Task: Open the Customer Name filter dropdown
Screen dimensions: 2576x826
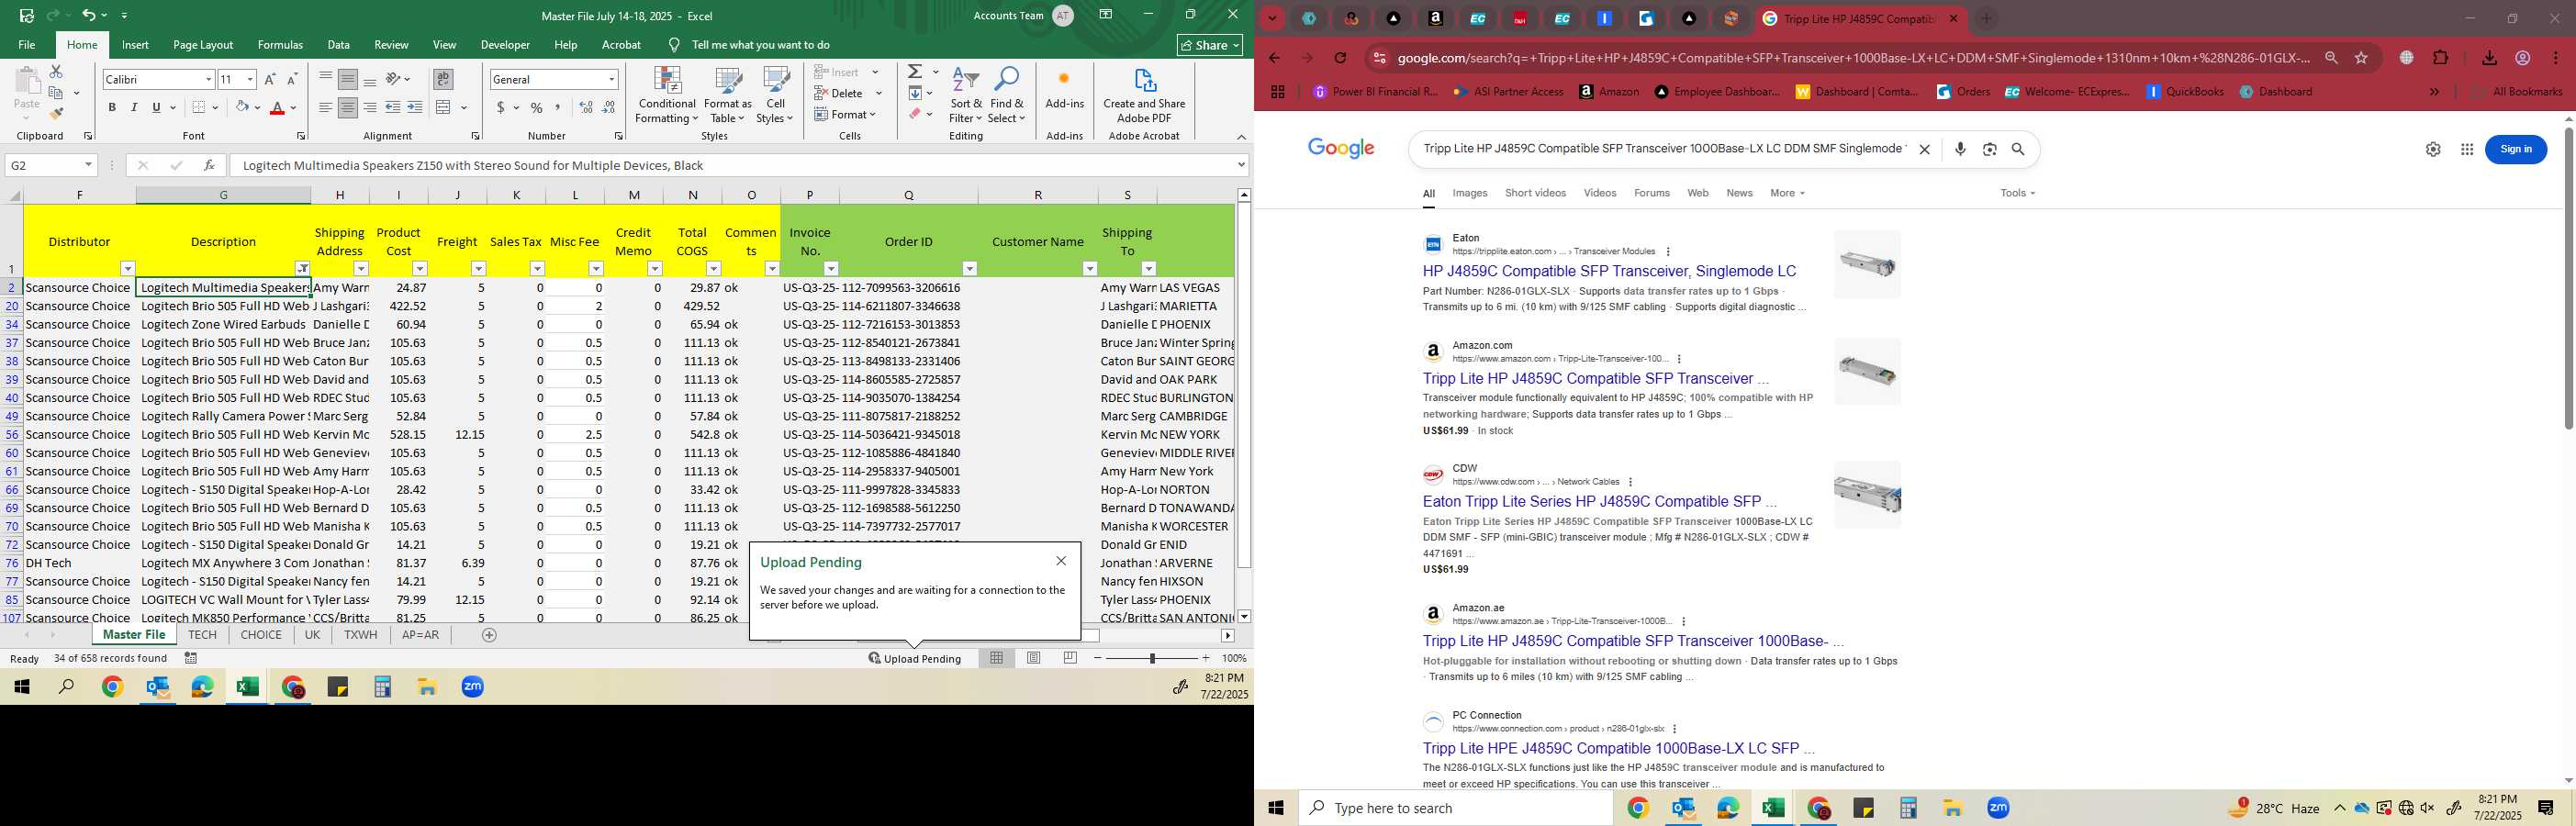Action: click(1090, 268)
